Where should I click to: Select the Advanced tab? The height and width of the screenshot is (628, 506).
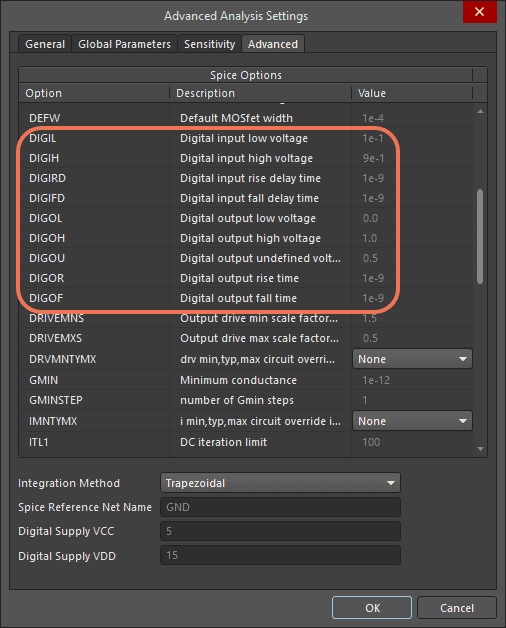click(x=273, y=44)
